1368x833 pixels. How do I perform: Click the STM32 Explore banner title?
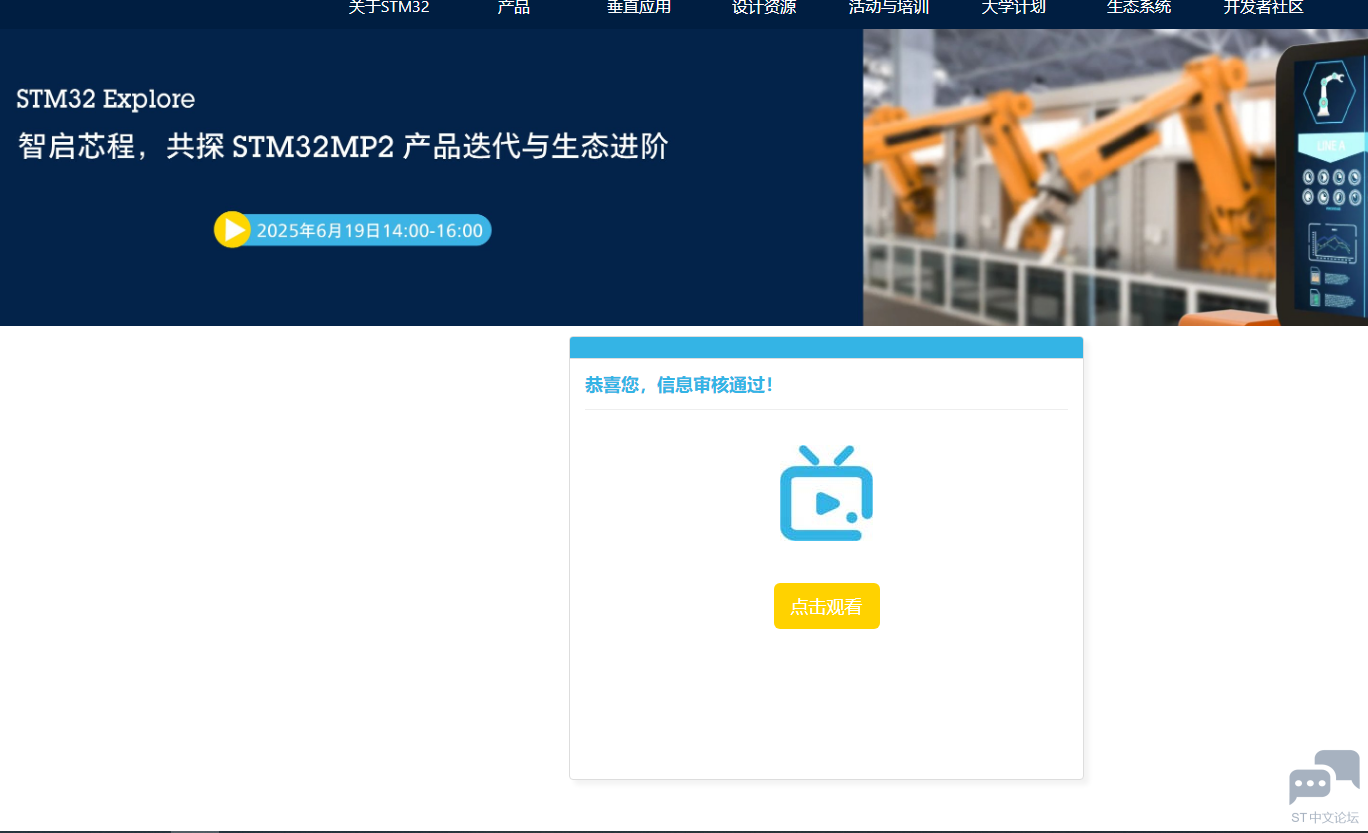[106, 99]
